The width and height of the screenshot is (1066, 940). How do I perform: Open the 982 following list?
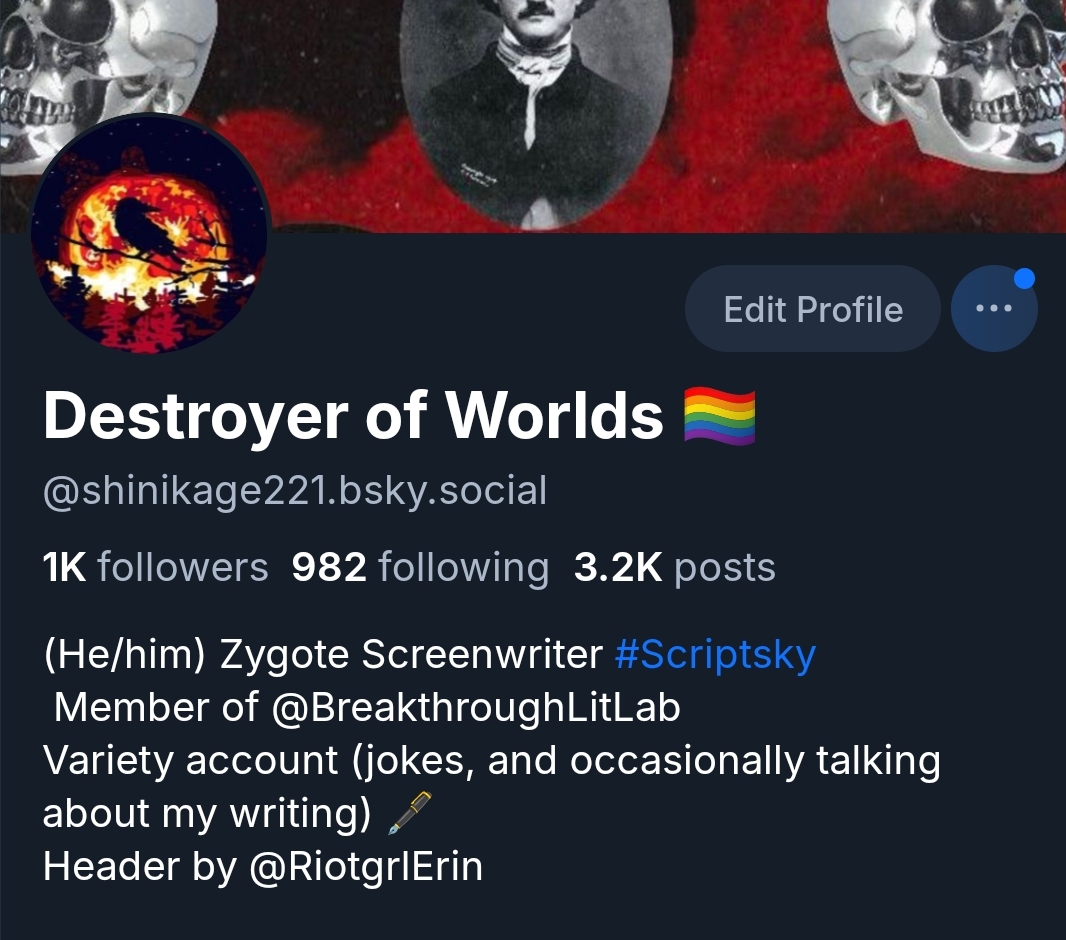coord(420,567)
